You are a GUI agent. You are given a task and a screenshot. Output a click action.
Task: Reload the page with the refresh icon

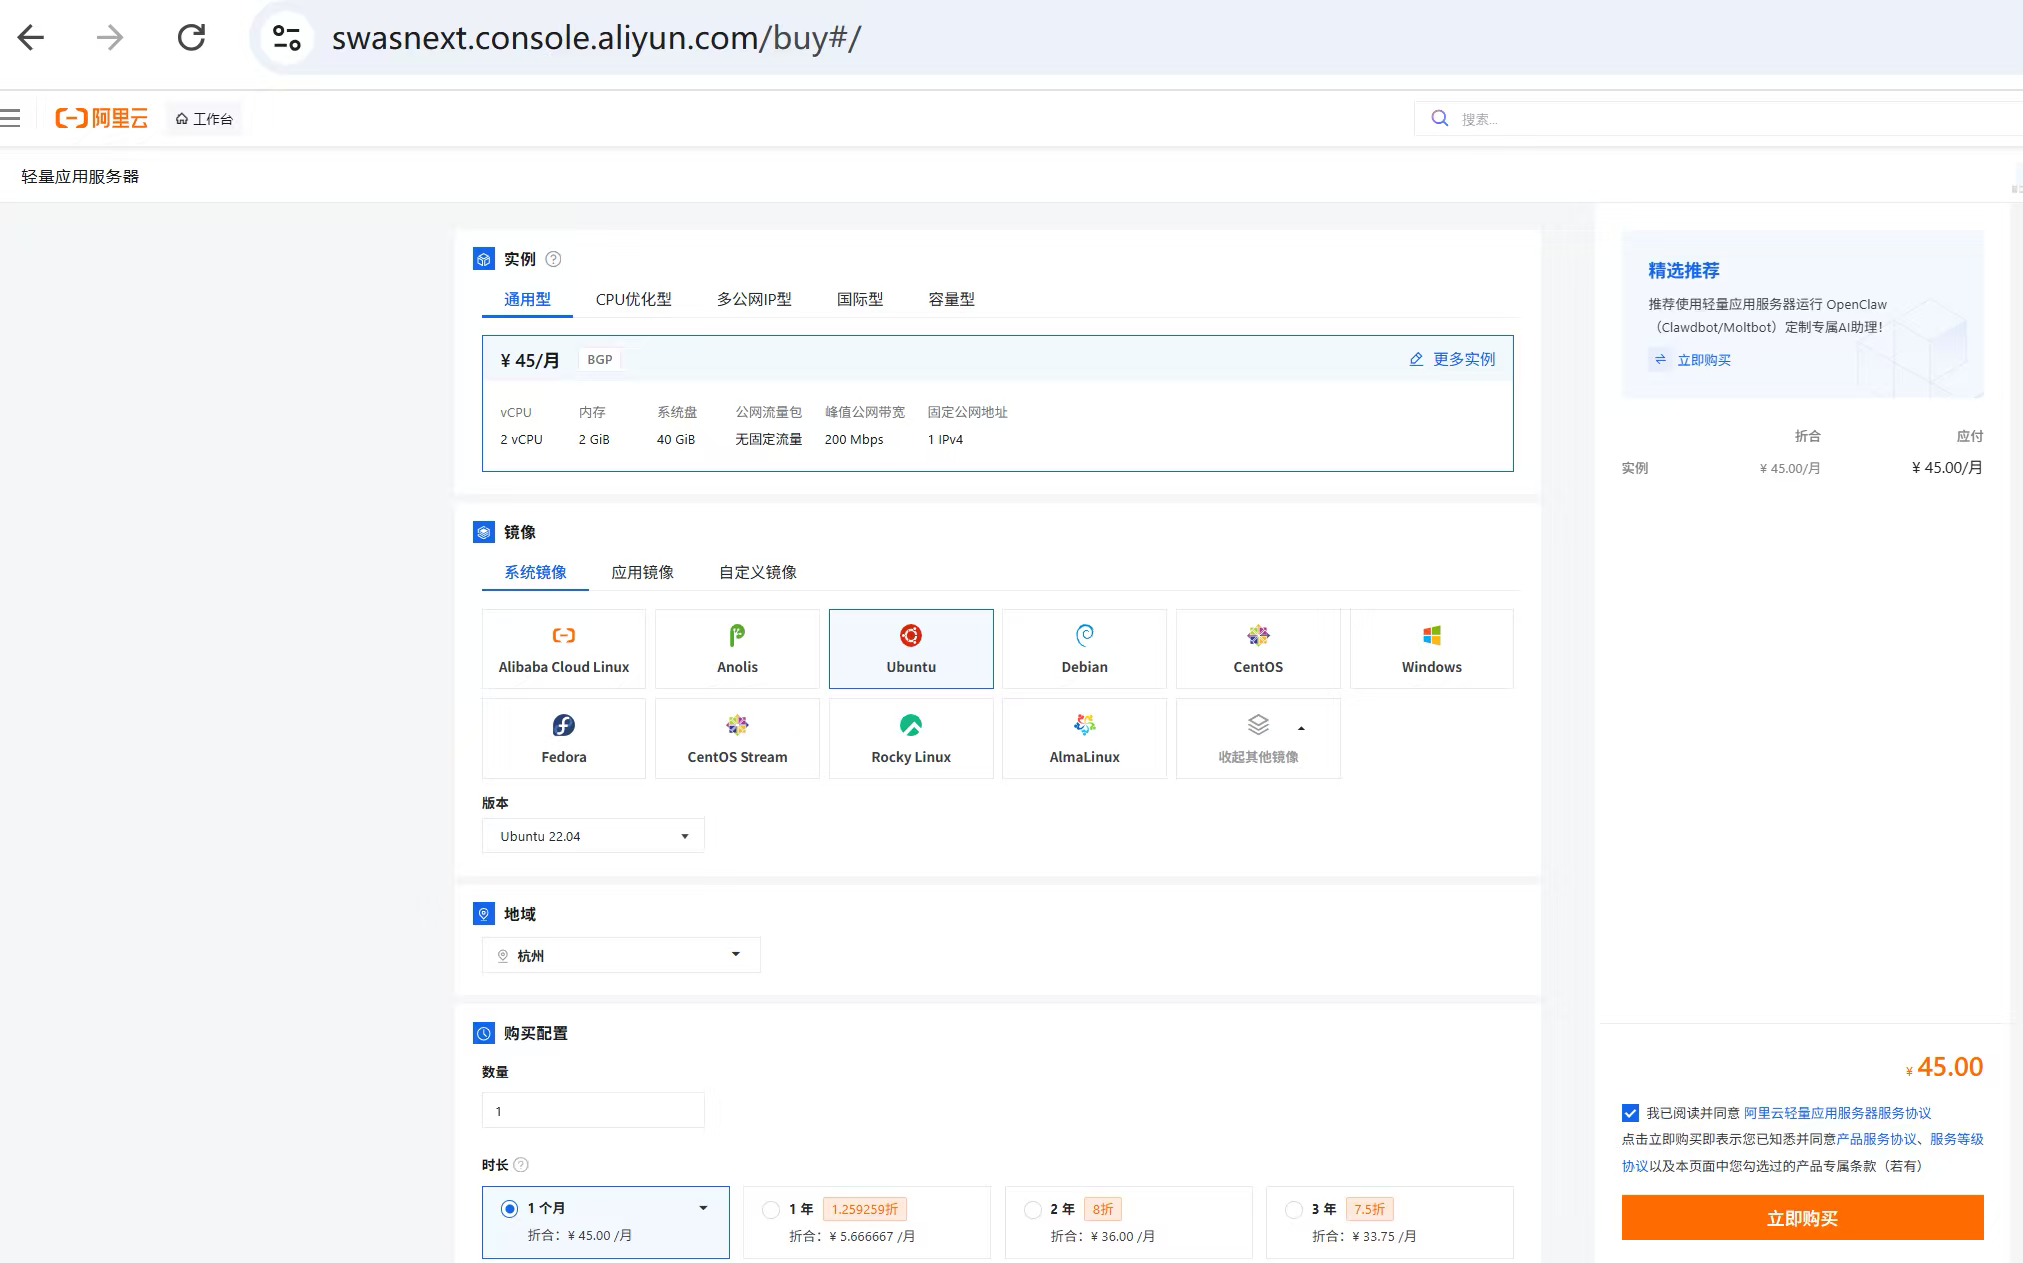[x=191, y=38]
